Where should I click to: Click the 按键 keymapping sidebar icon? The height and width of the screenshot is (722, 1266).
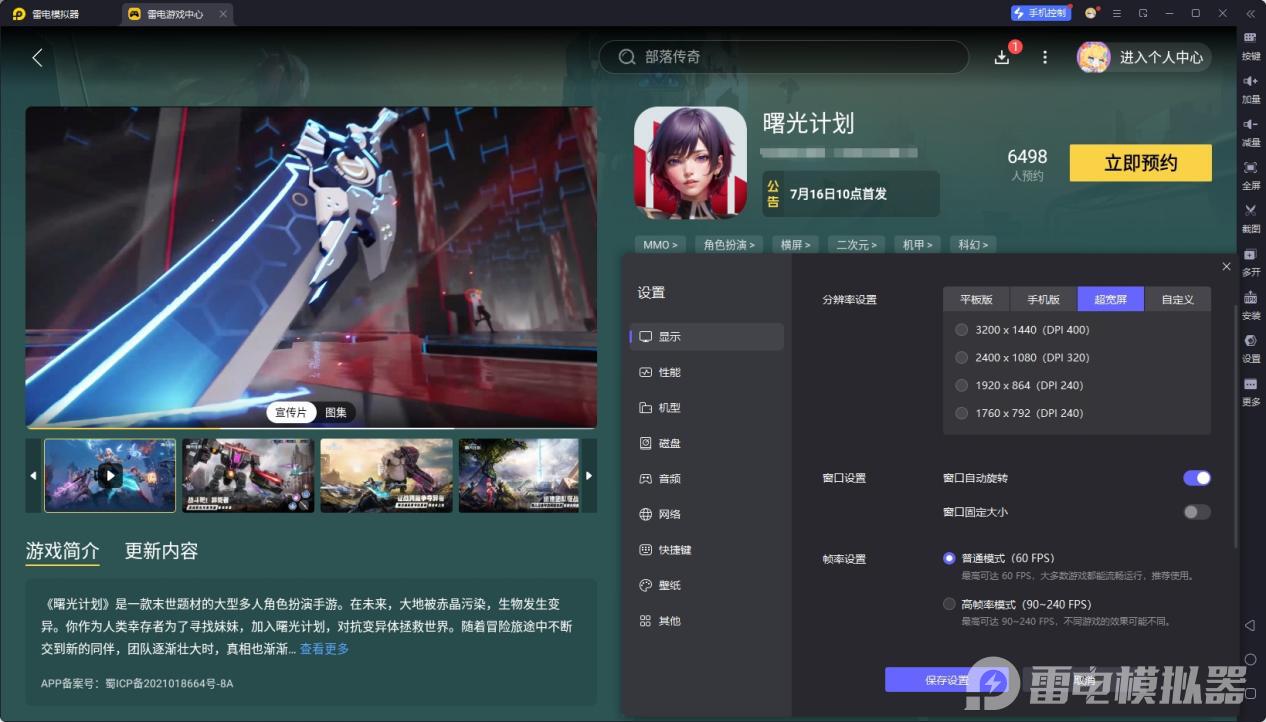click(1250, 44)
